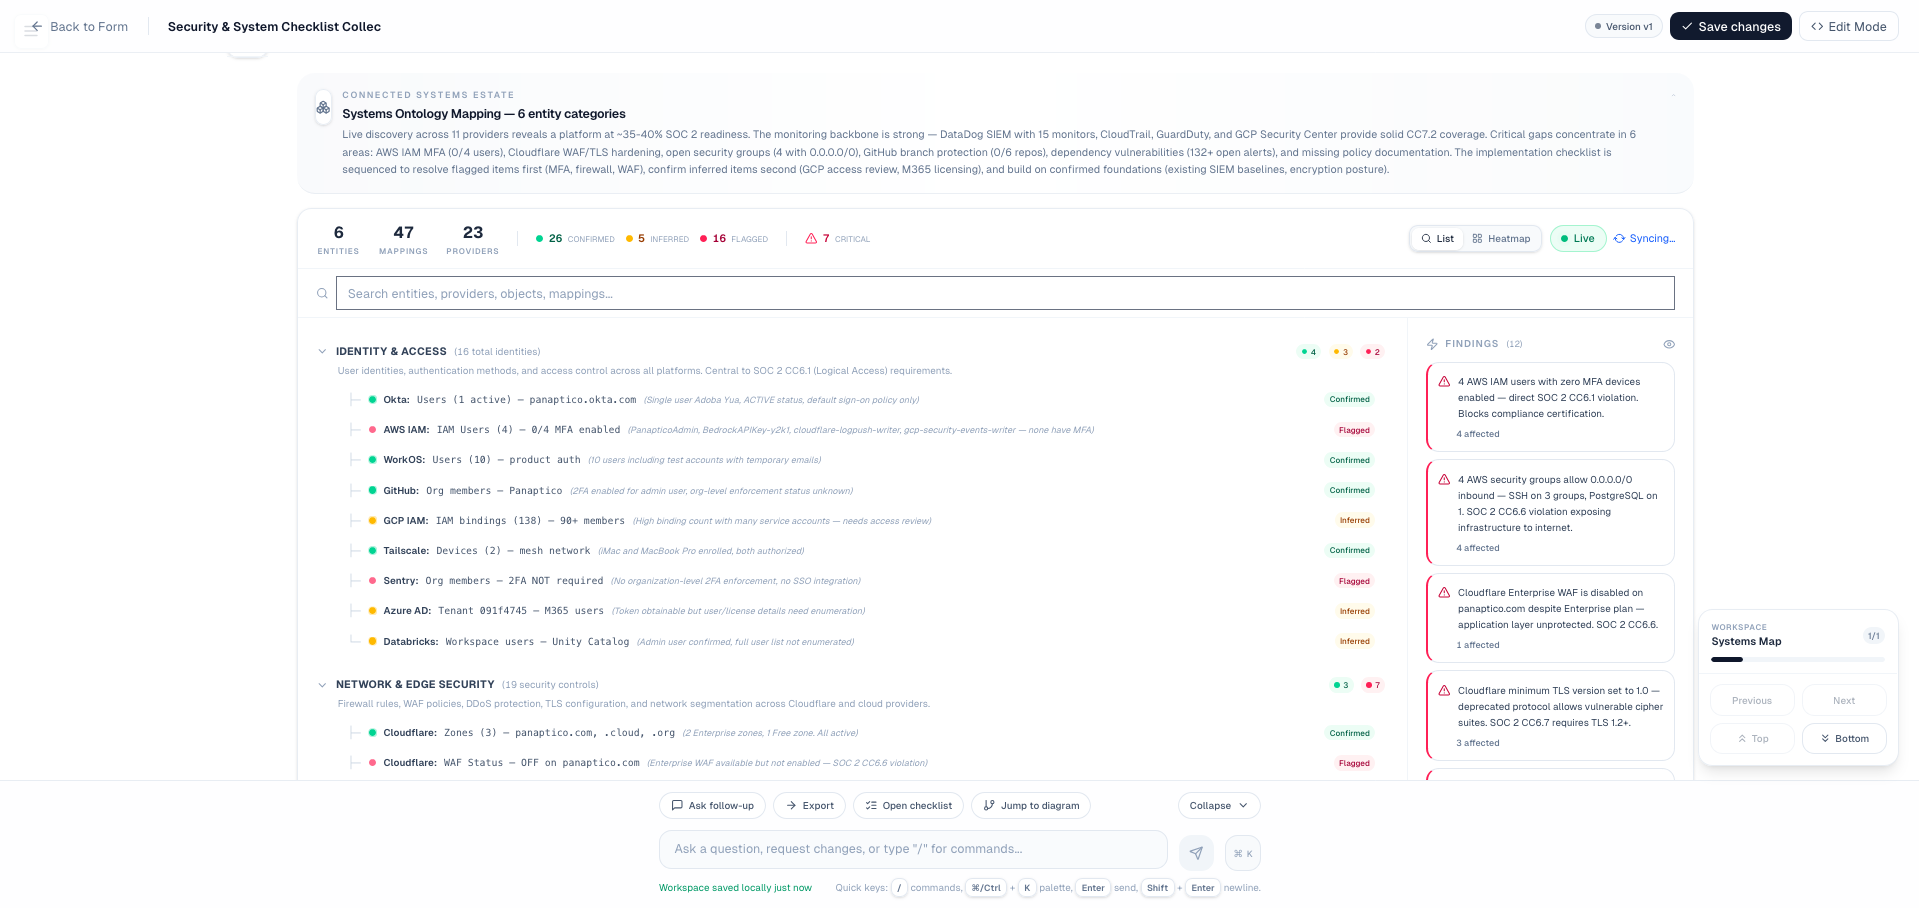Open the Collapse dropdown menu

coord(1218,805)
